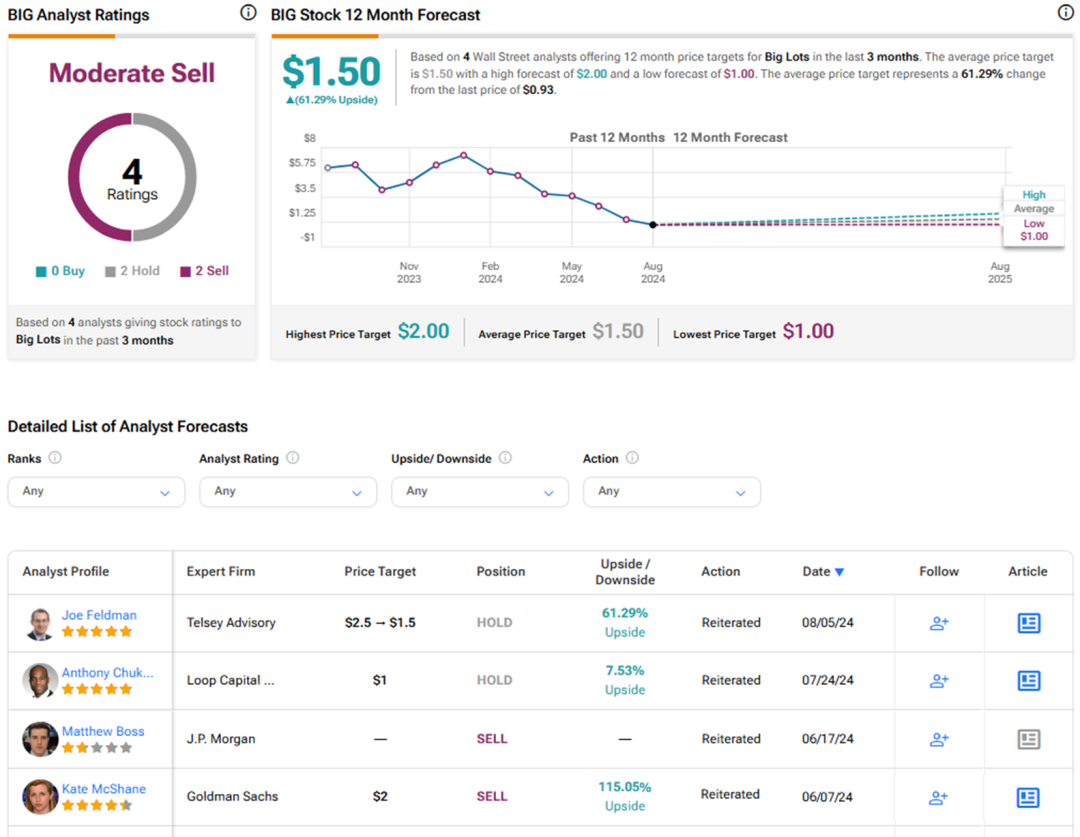Click the 61.29% Upside table cell
1080x837 pixels.
coord(625,623)
